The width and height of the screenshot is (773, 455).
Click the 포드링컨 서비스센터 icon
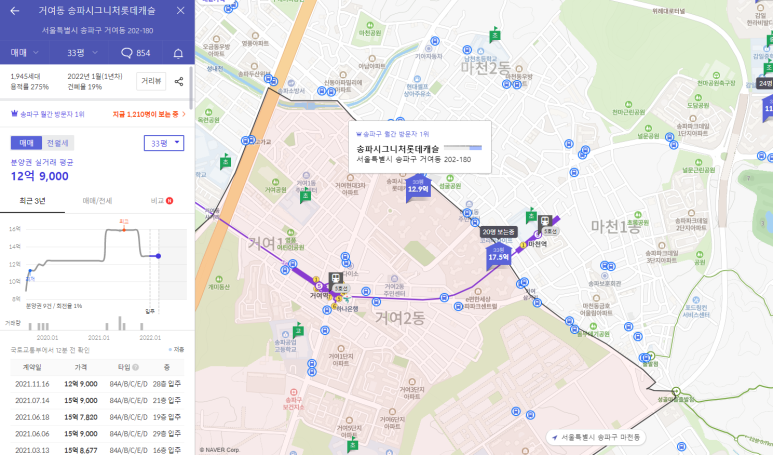pos(696,300)
